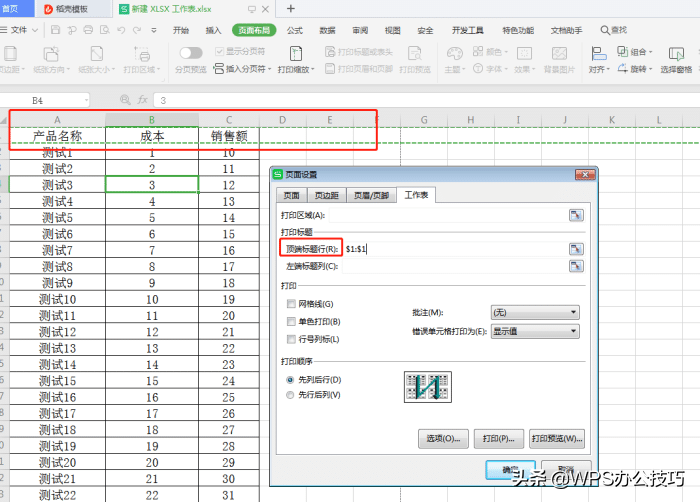The height and width of the screenshot is (502, 700).
Task: Open print scaling dropdown
Action: 296,60
